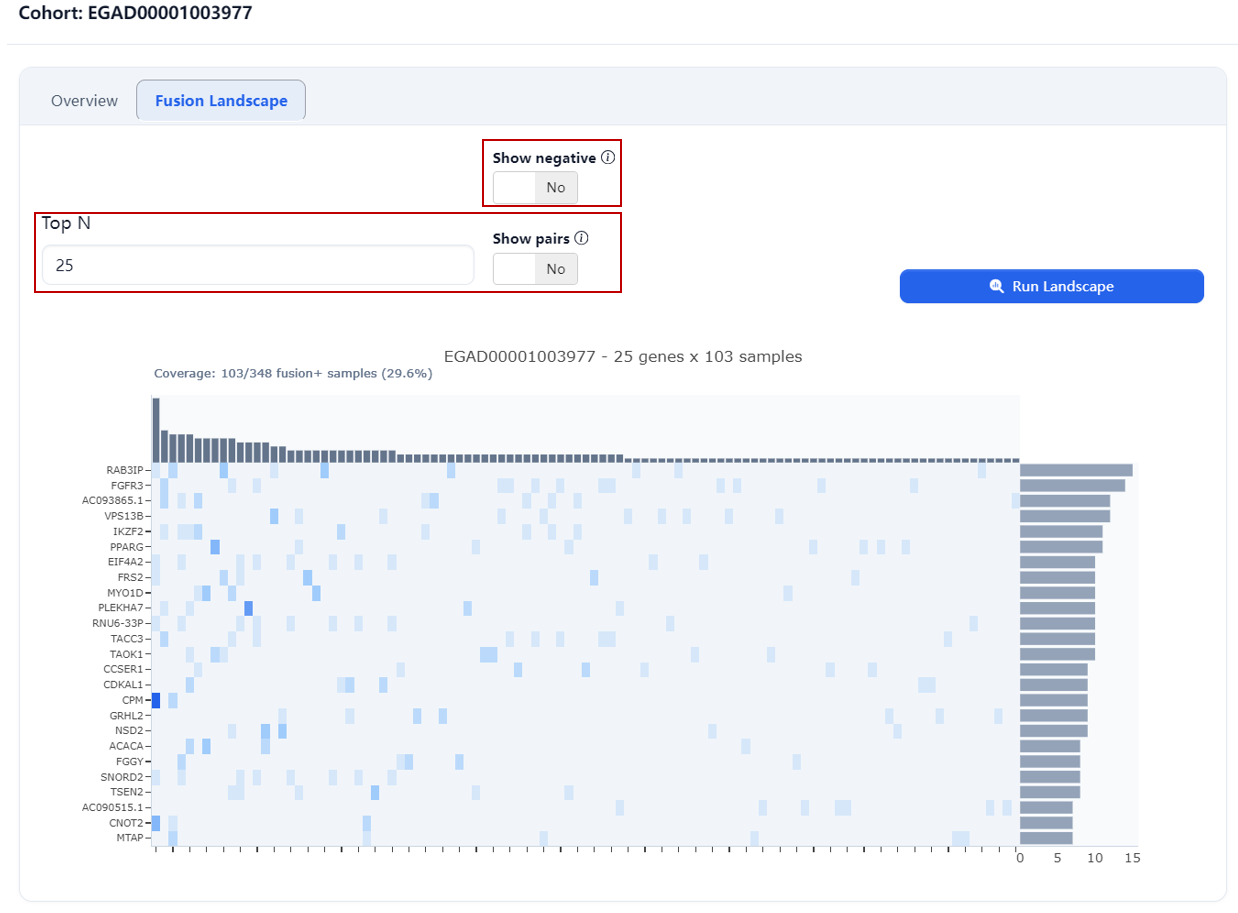Click the Show negative info icon
1238x913 pixels.
[608, 158]
